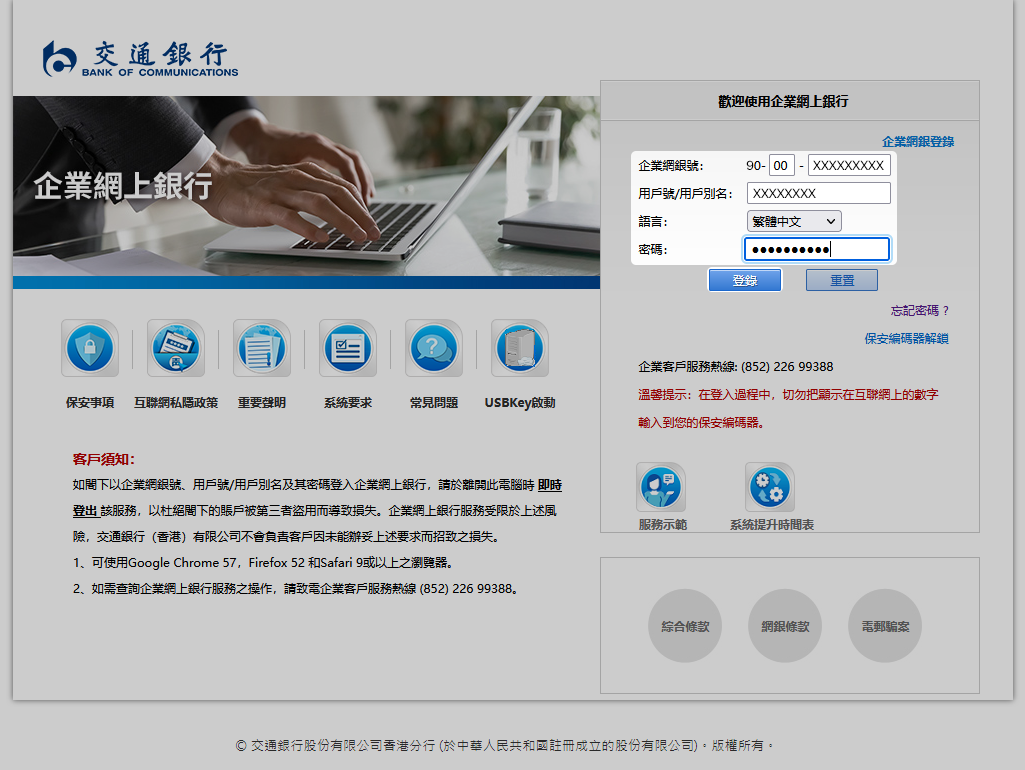Click the USBKey啟動 label text

click(x=520, y=403)
